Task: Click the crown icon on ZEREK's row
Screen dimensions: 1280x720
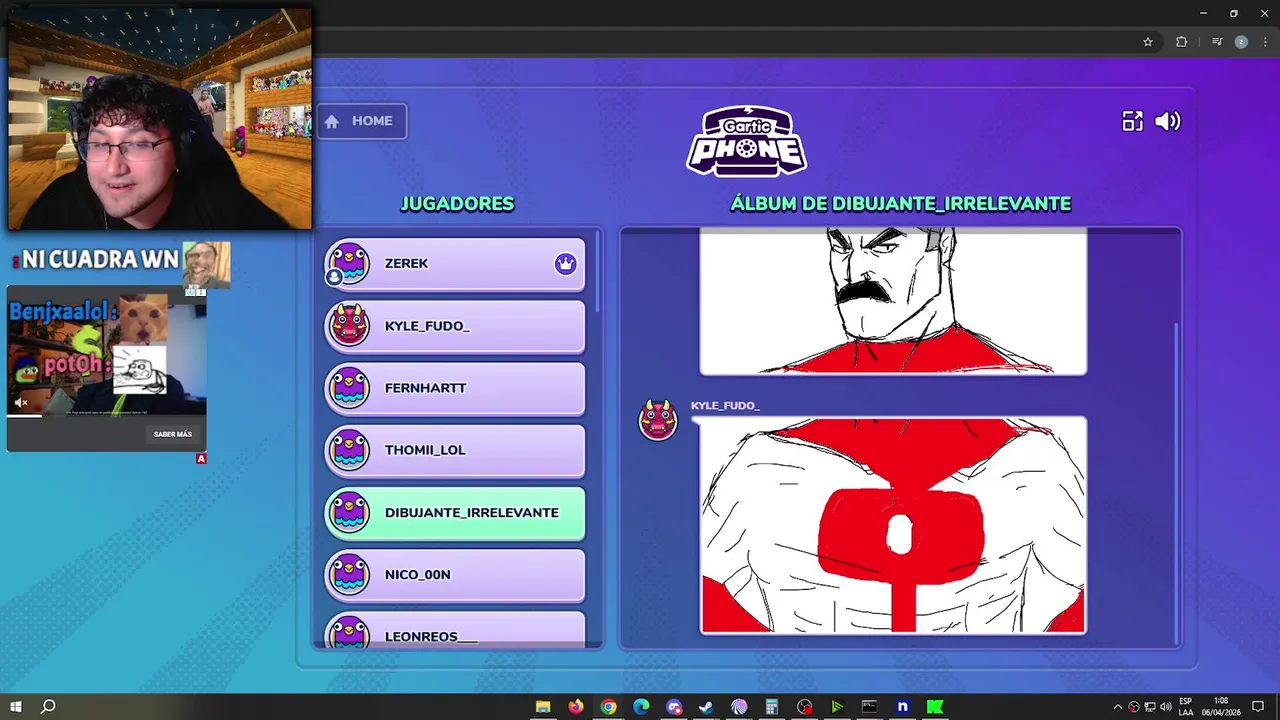Action: point(566,264)
